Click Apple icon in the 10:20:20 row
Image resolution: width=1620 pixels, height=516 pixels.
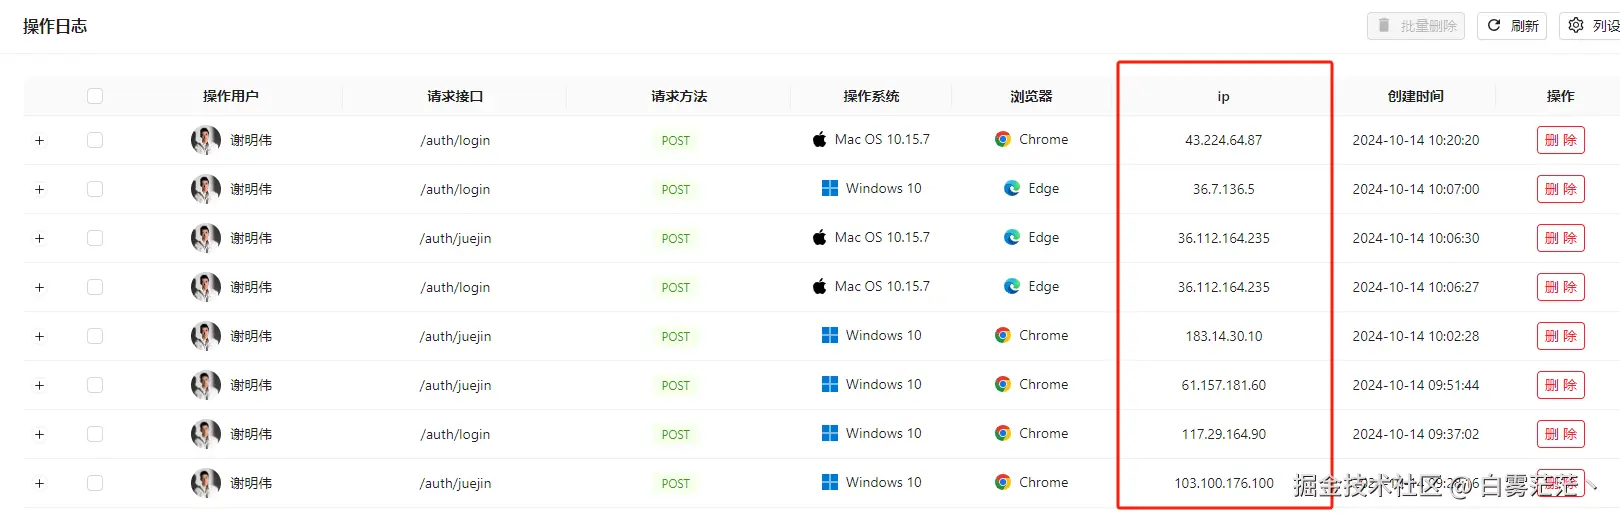coord(819,140)
